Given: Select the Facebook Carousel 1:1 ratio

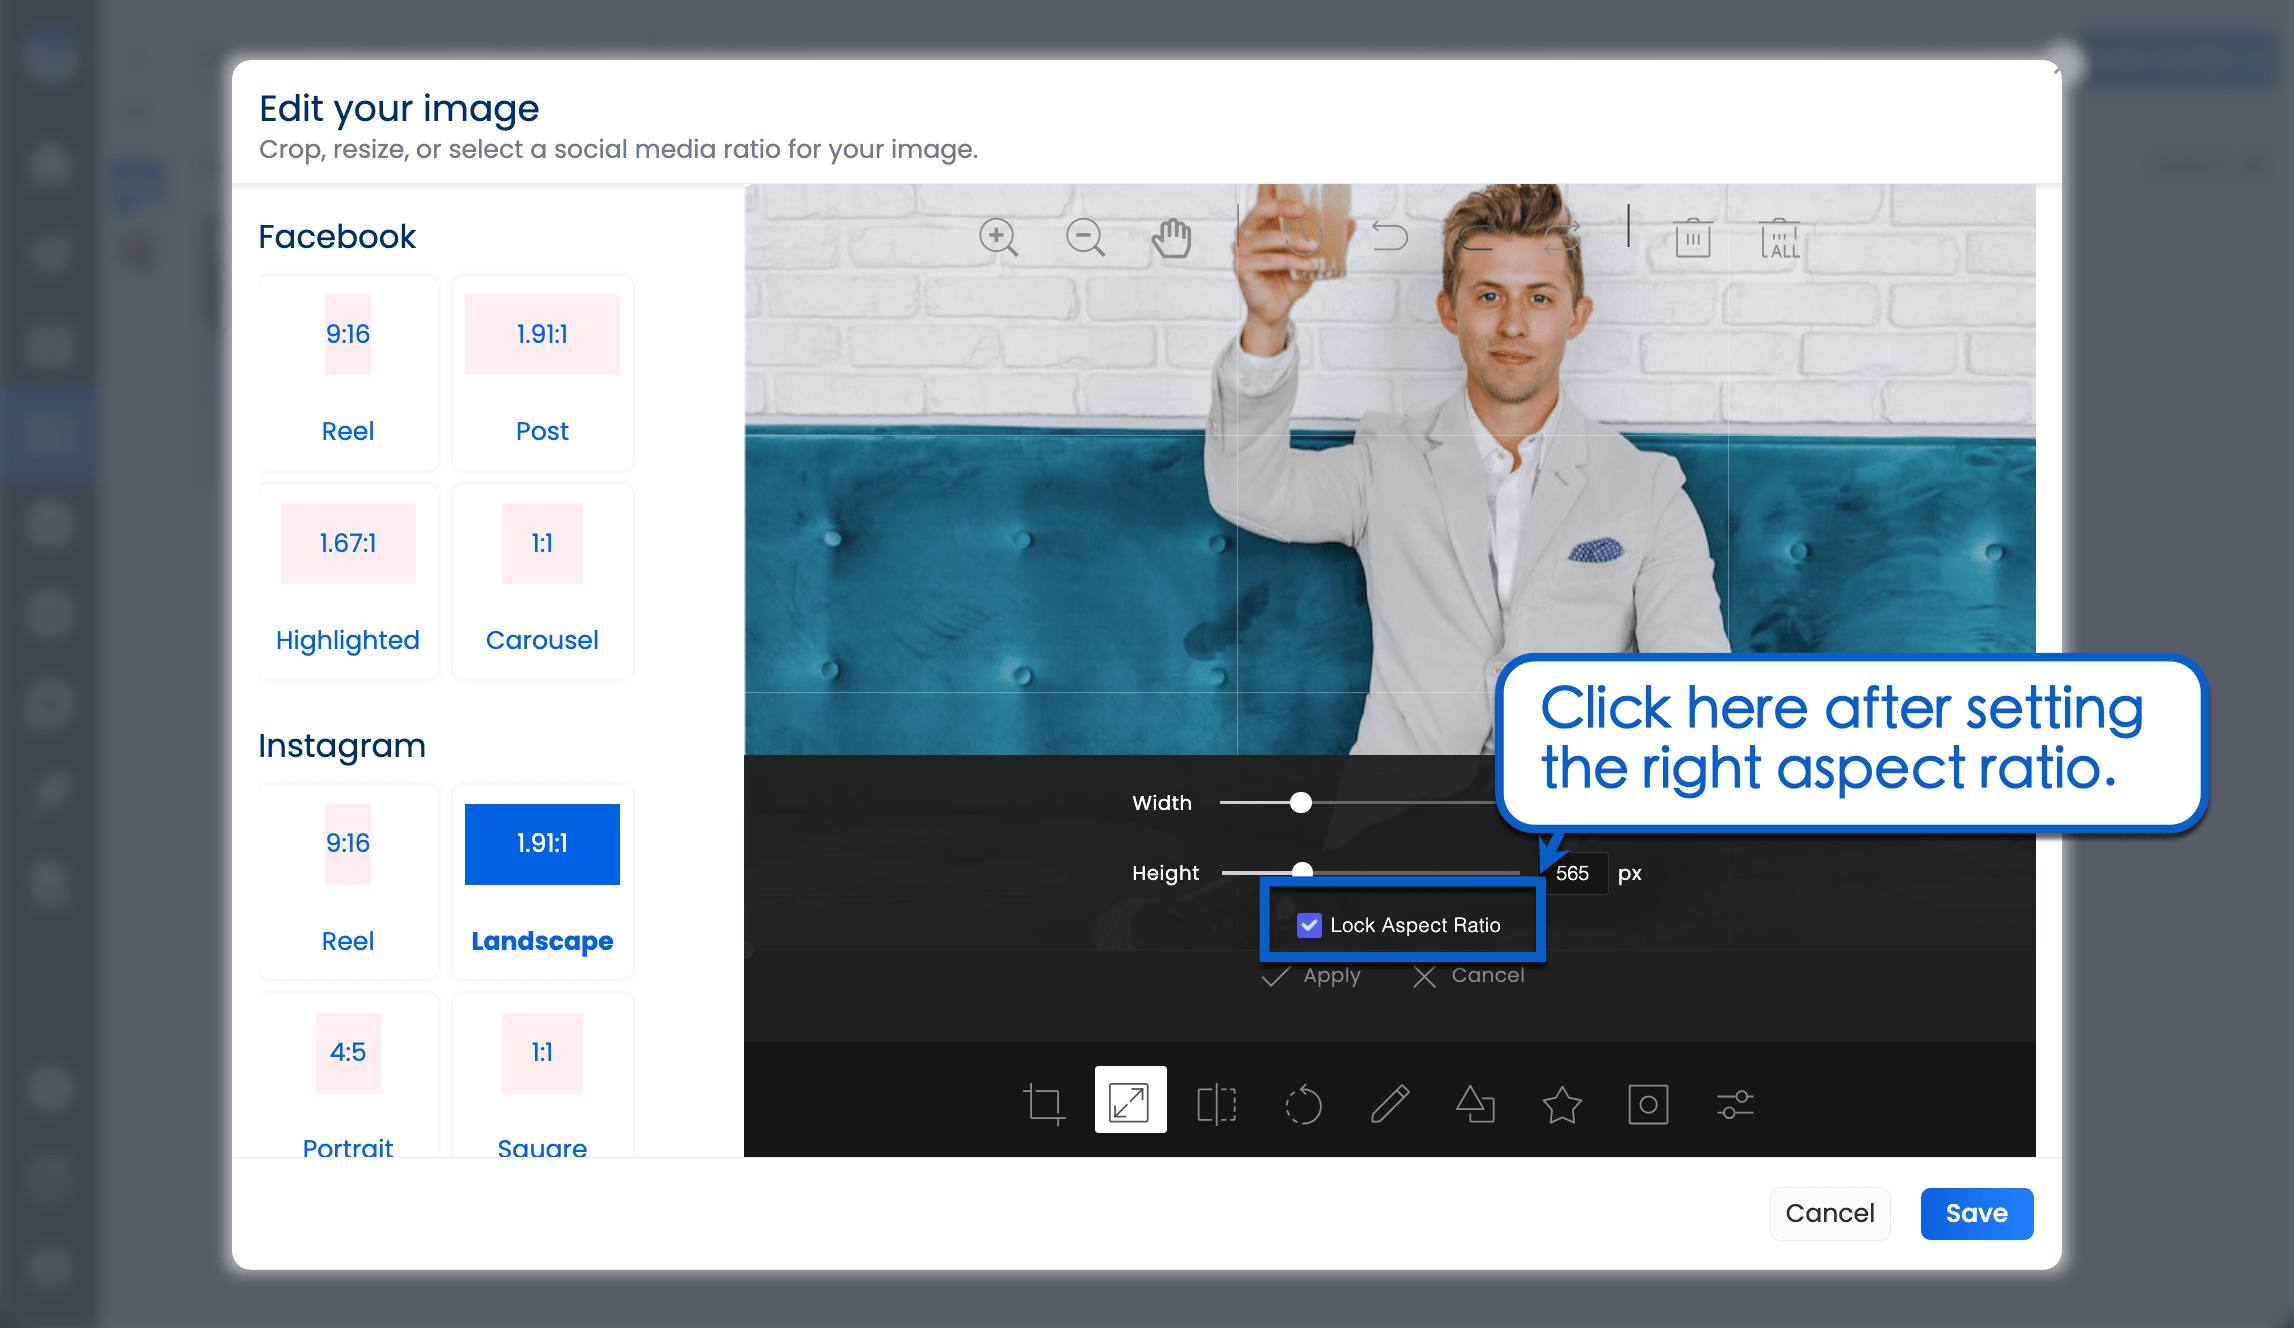Looking at the screenshot, I should click(541, 580).
